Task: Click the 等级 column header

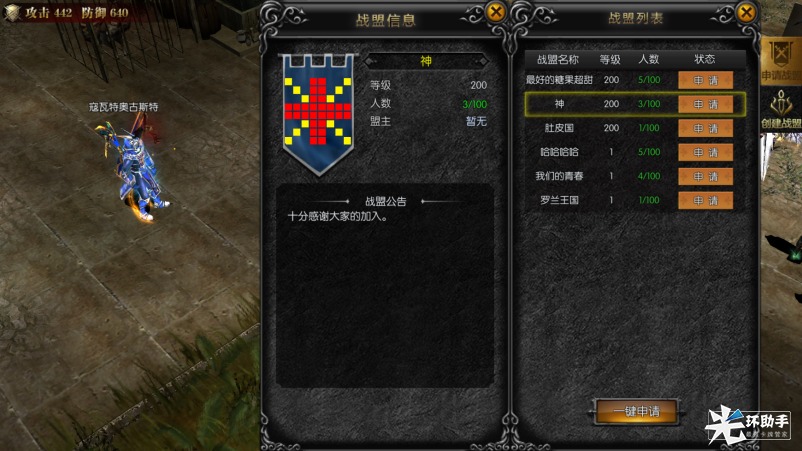Action: [x=610, y=59]
